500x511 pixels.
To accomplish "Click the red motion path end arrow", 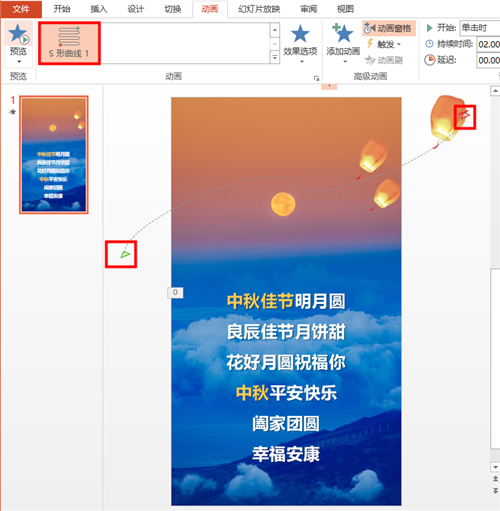I will [465, 115].
